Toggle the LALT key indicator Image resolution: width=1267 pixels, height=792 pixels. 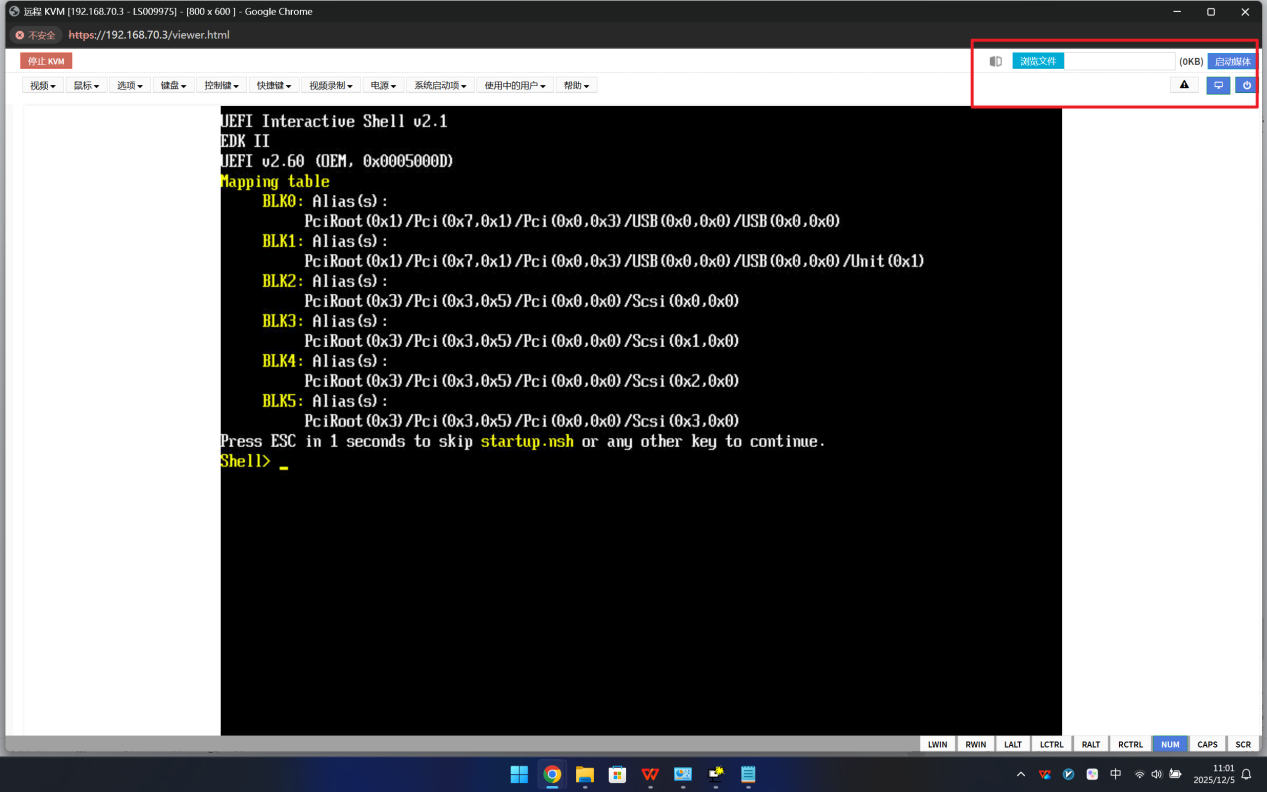click(1013, 744)
